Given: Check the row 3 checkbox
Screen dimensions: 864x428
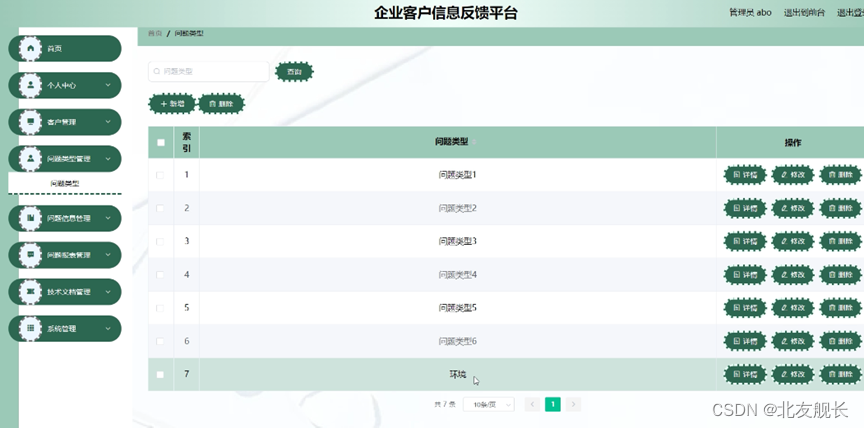Looking at the screenshot, I should click(x=160, y=241).
